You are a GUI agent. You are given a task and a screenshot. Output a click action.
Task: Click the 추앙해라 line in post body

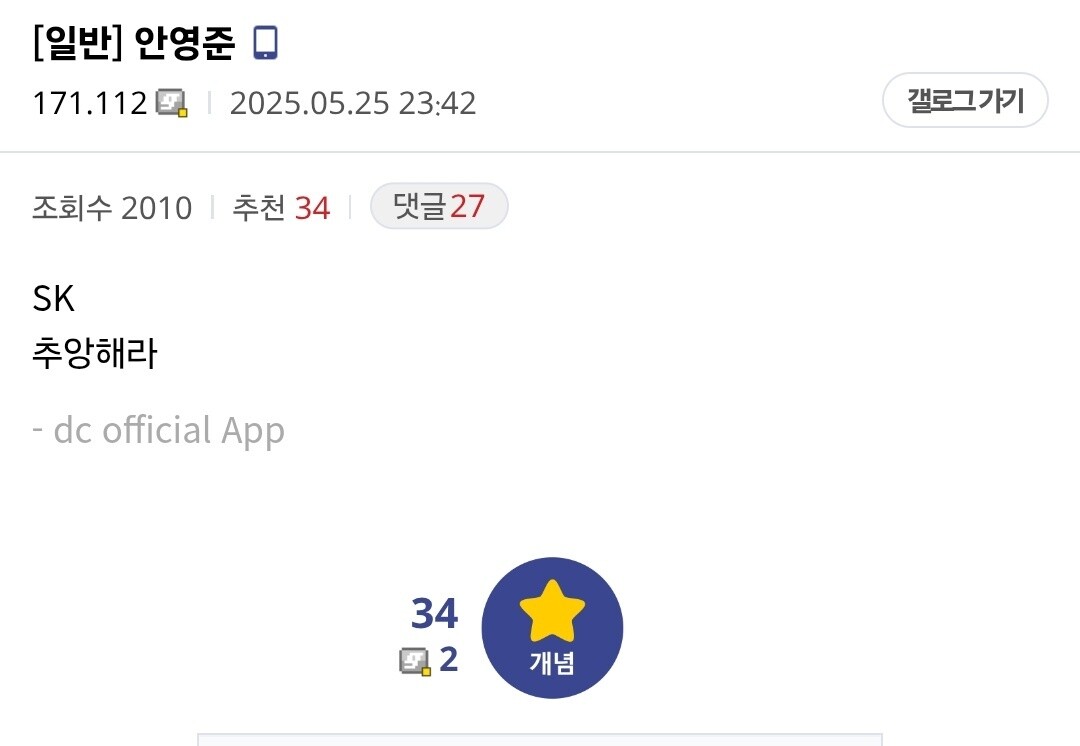[95, 353]
